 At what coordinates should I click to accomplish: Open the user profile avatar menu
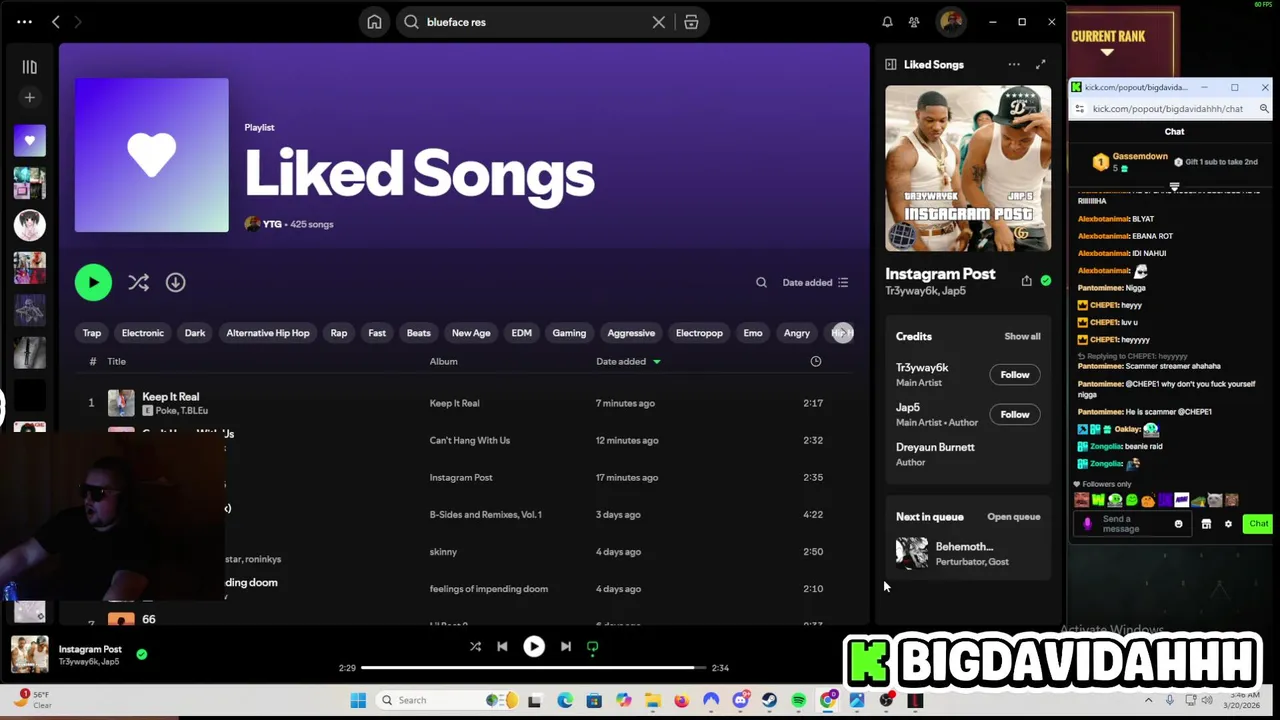tap(951, 22)
